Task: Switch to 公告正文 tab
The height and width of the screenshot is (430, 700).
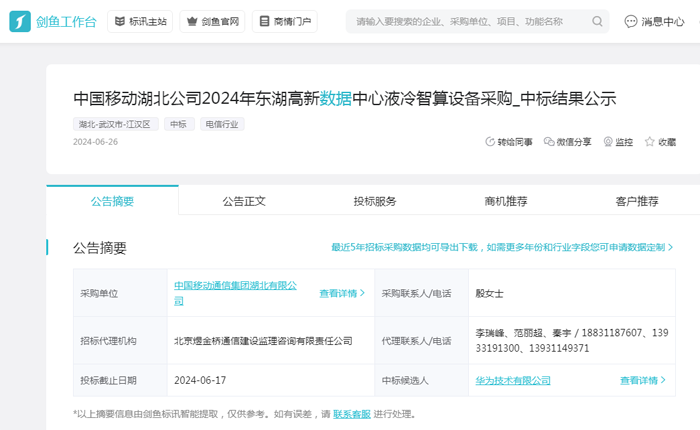Action: [x=244, y=201]
